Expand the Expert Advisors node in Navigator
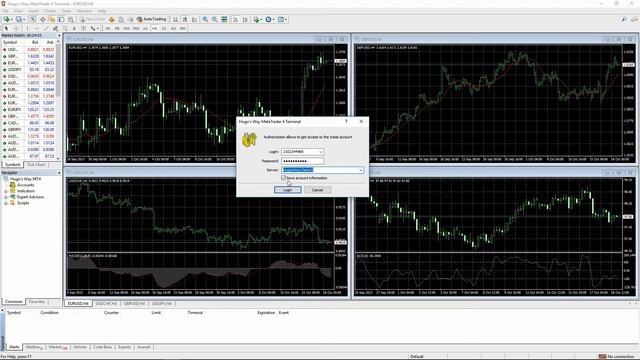 tap(6, 197)
